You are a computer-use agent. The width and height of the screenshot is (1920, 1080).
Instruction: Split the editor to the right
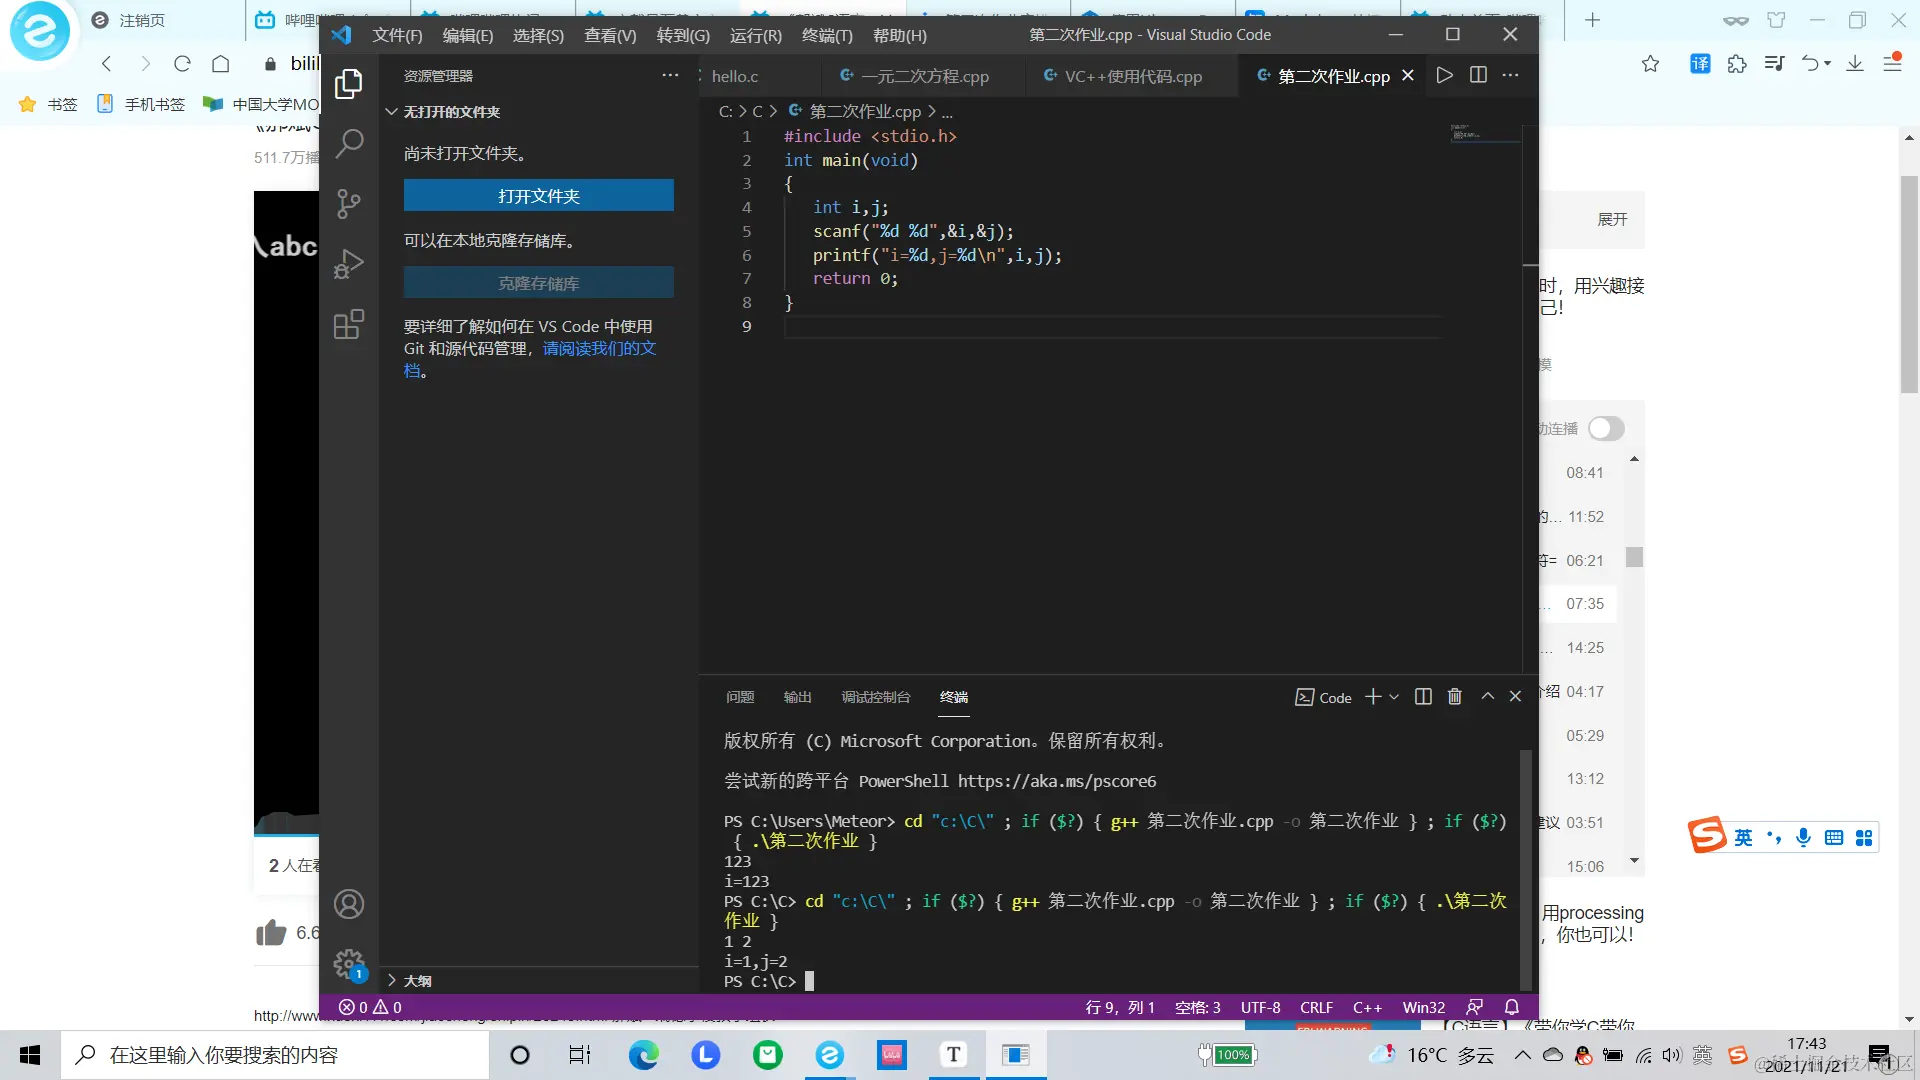coord(1478,76)
